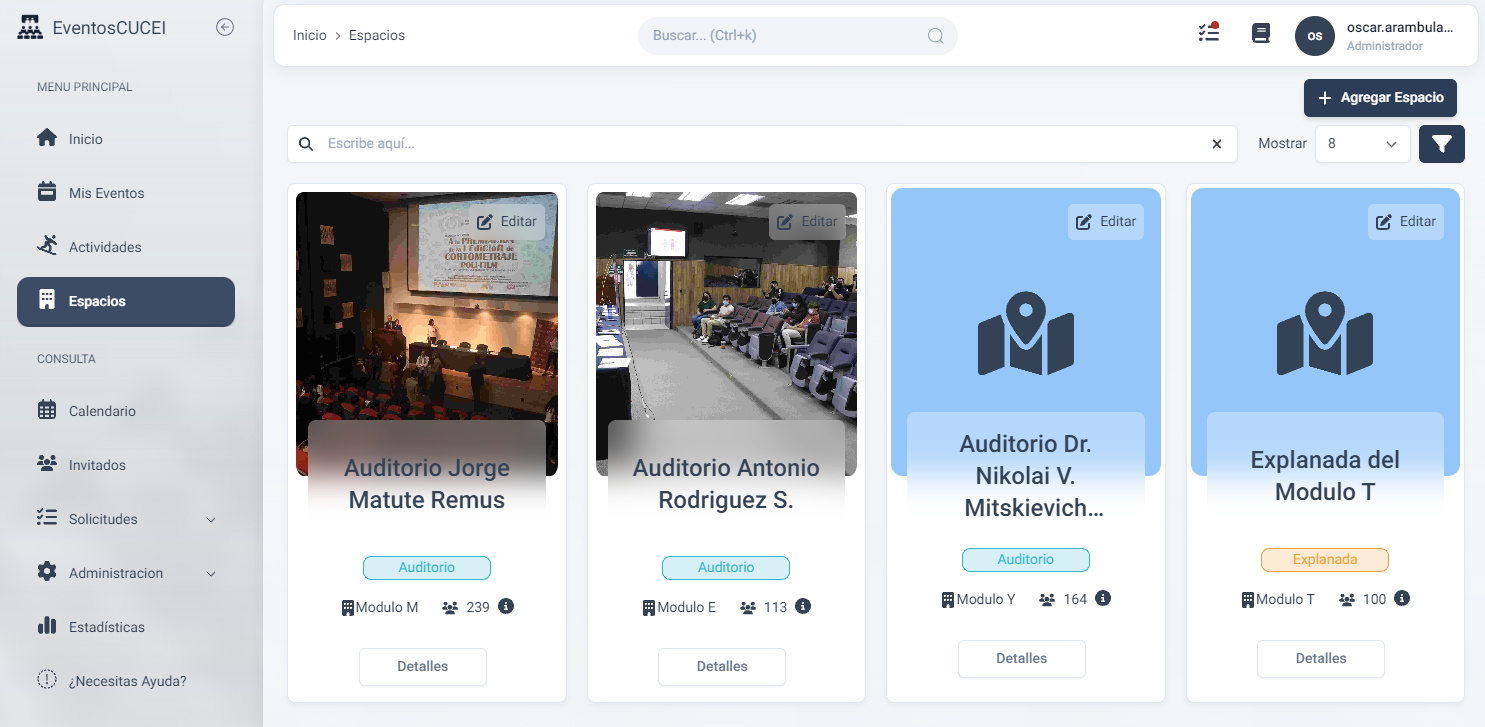The height and width of the screenshot is (727, 1485).
Task: Open Estadísticas in the sidebar
Action: tap(106, 627)
